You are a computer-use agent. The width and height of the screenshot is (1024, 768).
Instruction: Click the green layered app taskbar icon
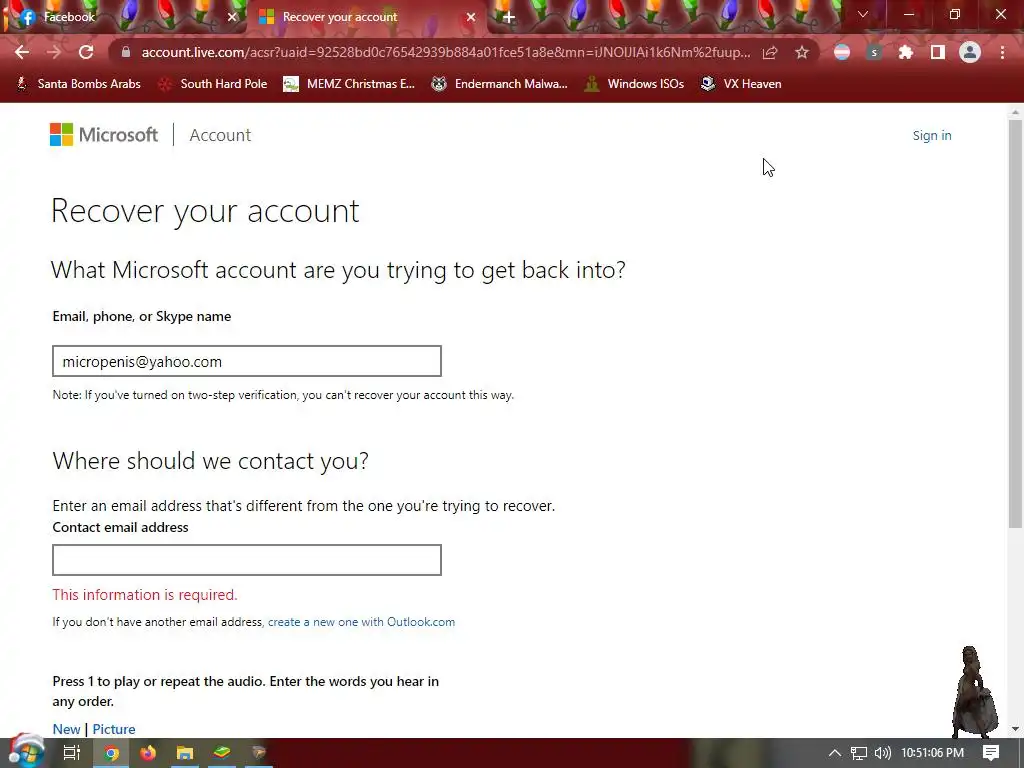[222, 753]
